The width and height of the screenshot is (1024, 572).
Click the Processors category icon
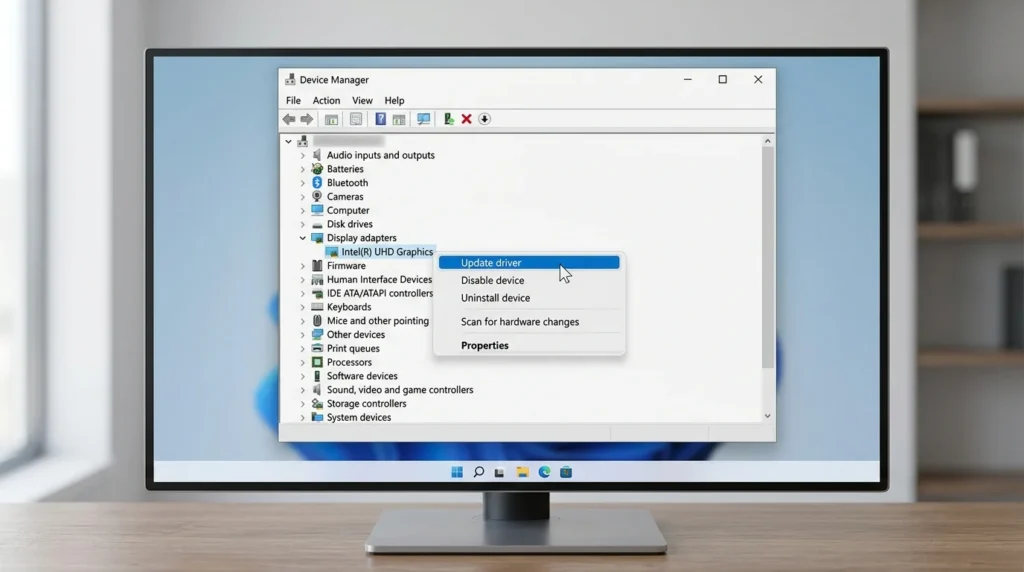pos(317,362)
